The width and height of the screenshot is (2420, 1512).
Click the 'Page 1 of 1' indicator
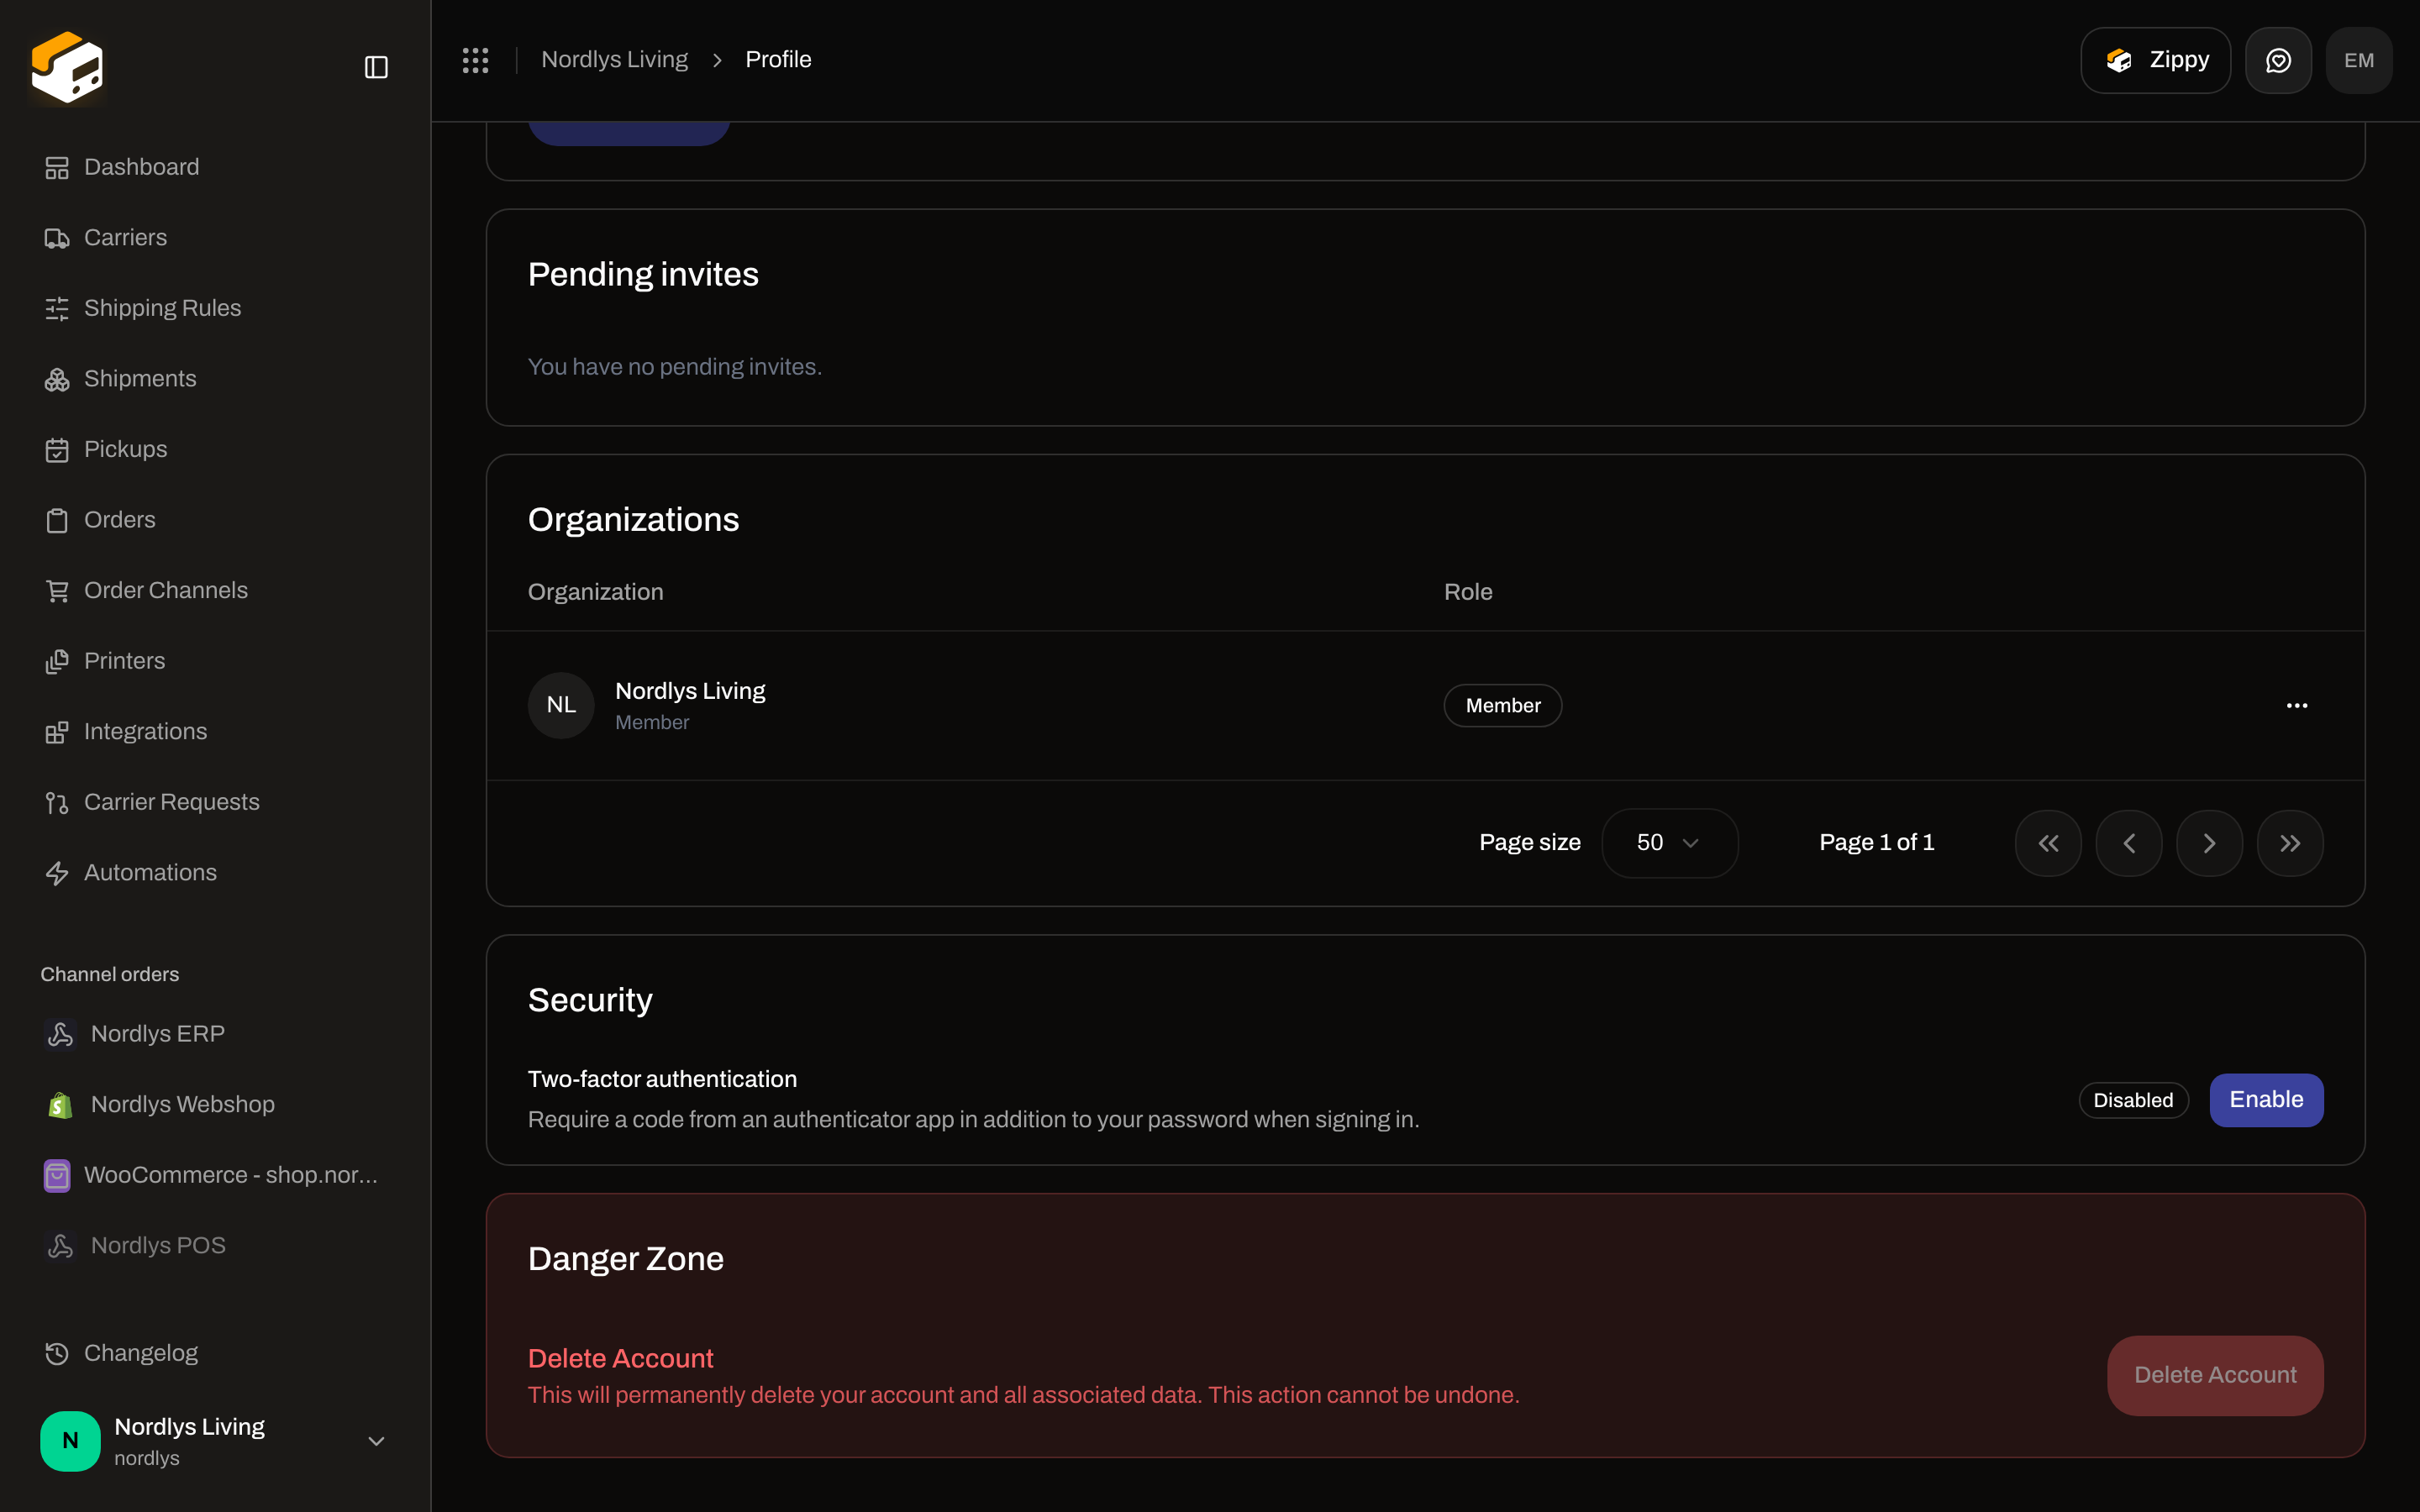click(x=1877, y=843)
